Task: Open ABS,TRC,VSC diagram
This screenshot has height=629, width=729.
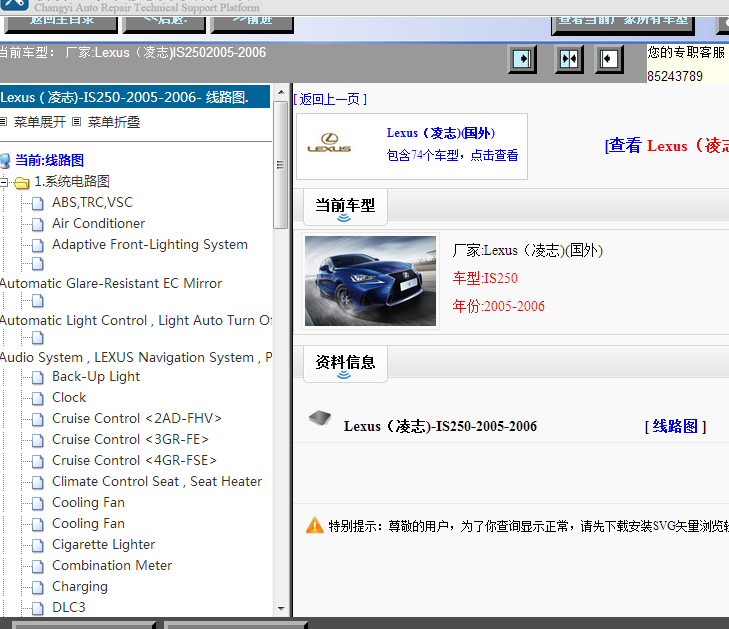Action: click(92, 202)
